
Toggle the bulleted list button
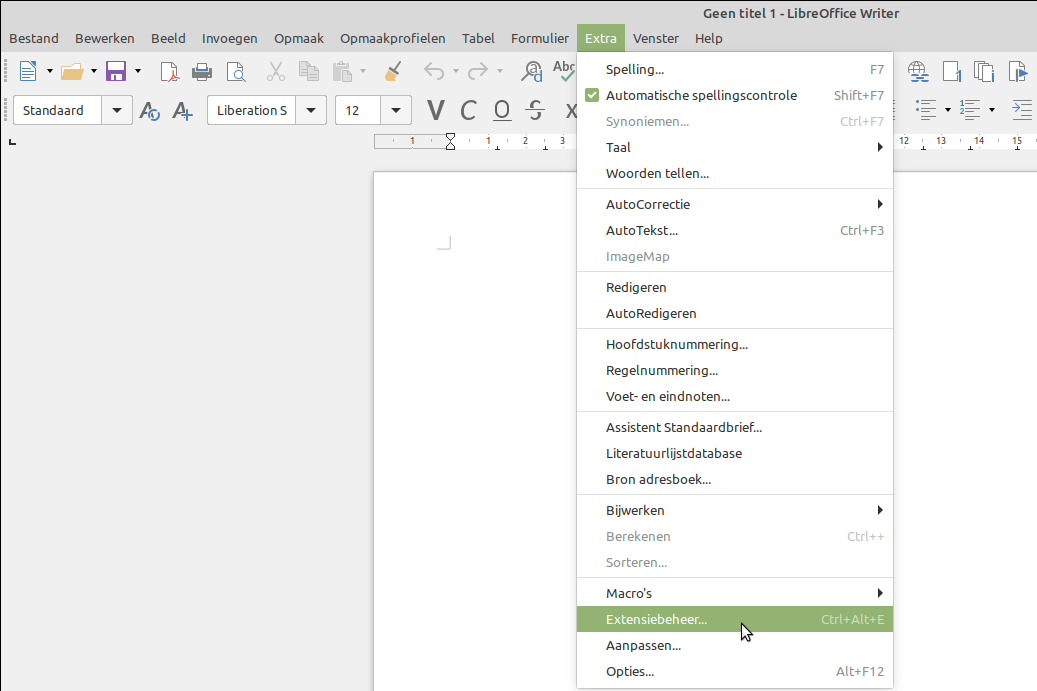pos(925,110)
